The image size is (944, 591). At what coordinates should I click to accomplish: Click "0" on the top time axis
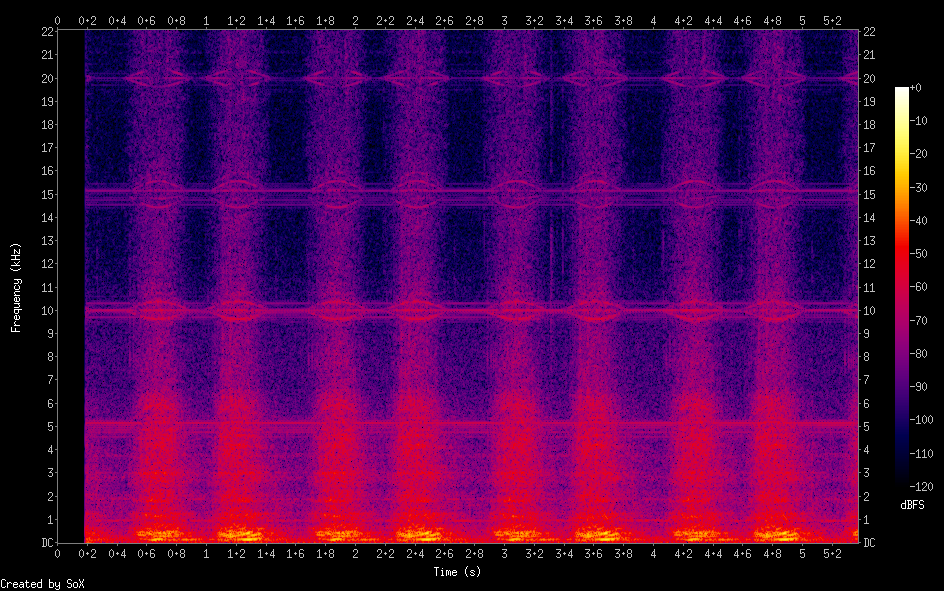57,21
